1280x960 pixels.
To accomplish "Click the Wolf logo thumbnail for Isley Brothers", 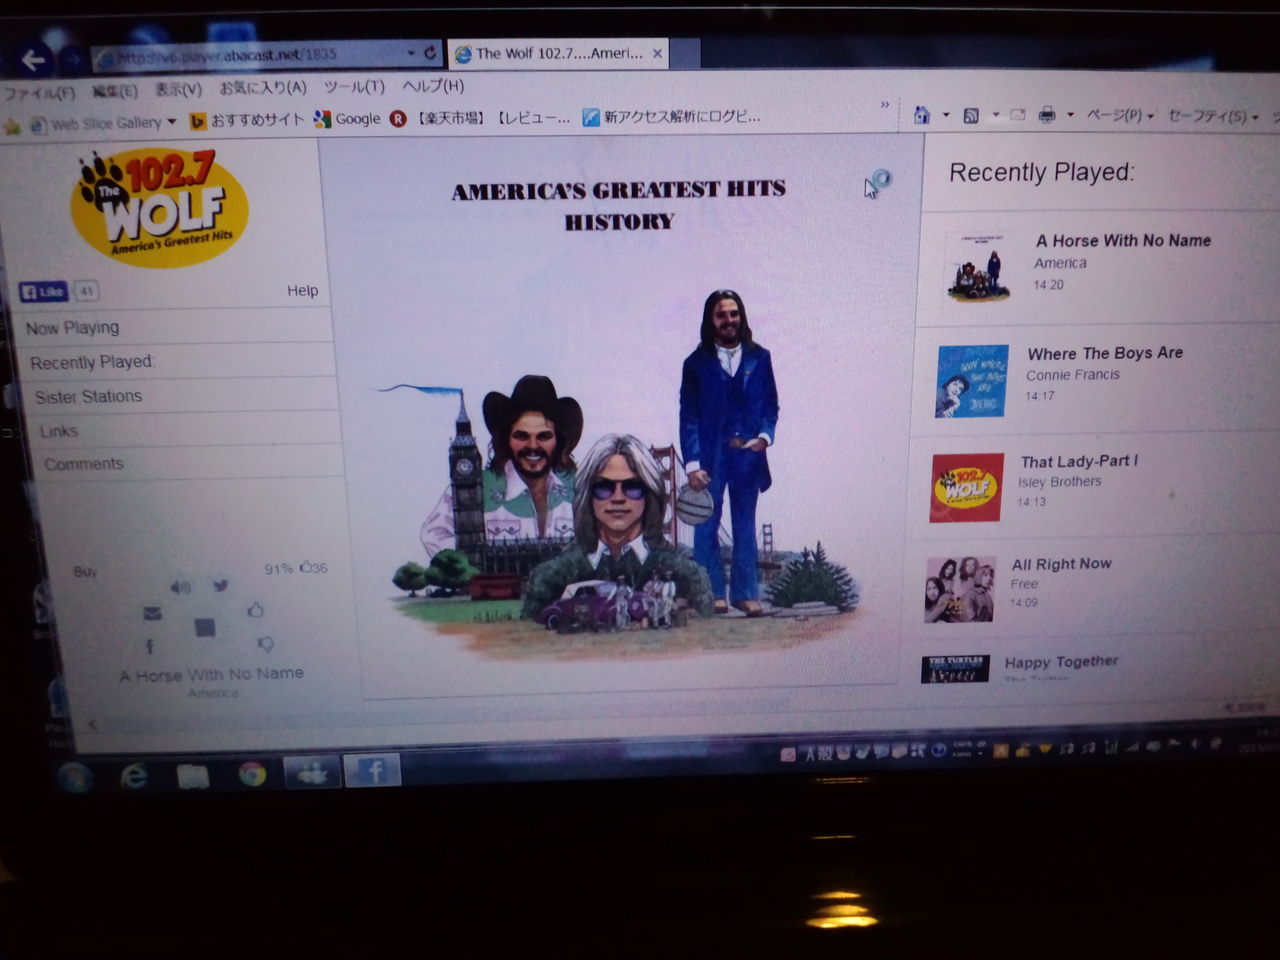I will tap(966, 488).
